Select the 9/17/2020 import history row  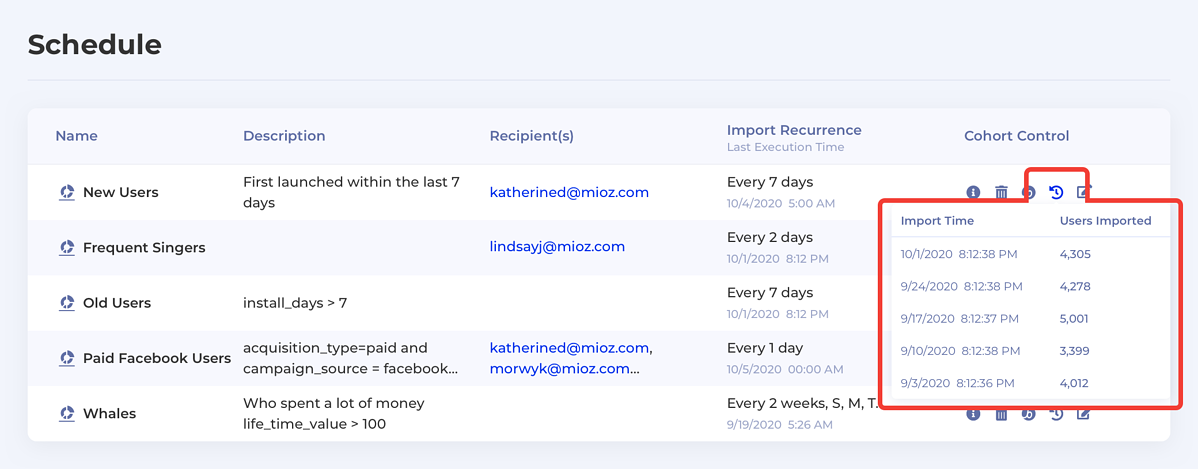1030,319
